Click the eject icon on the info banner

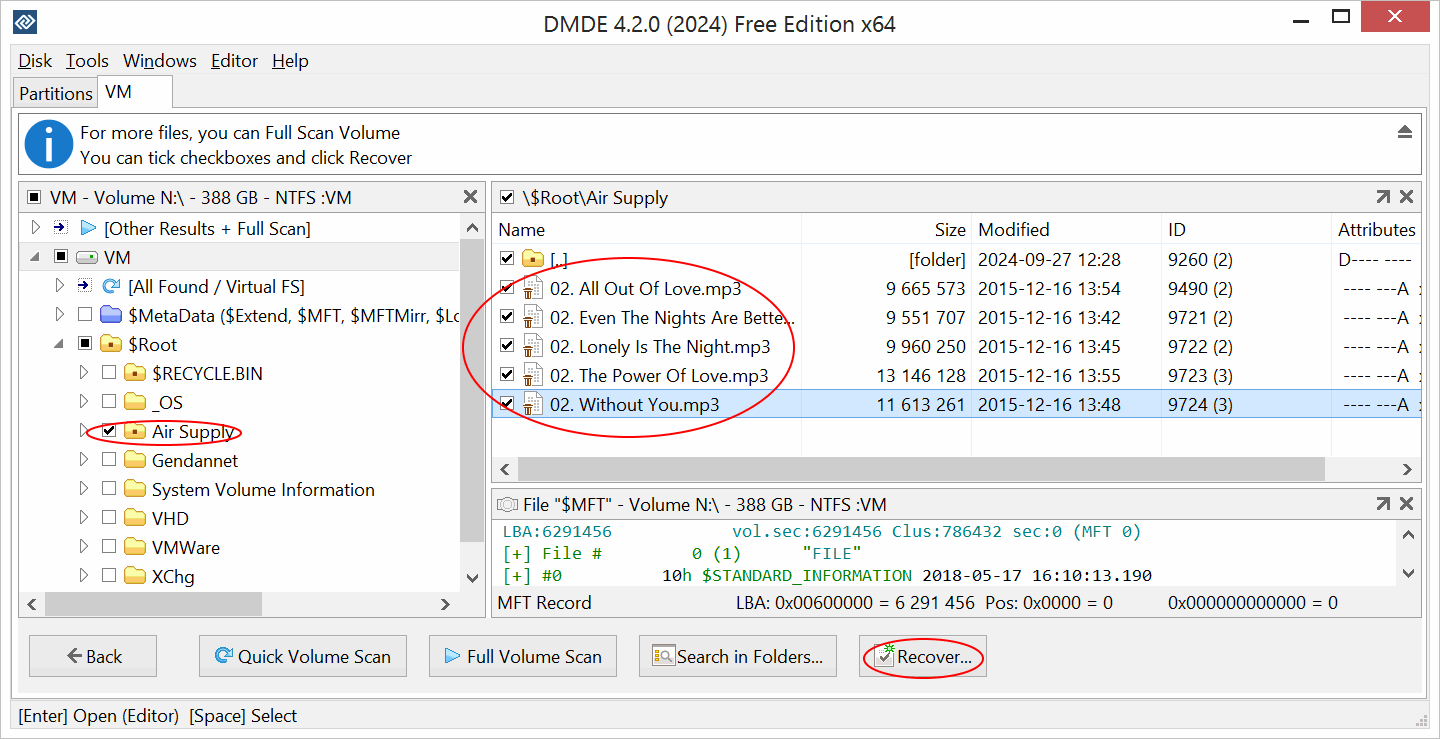coord(1405,132)
